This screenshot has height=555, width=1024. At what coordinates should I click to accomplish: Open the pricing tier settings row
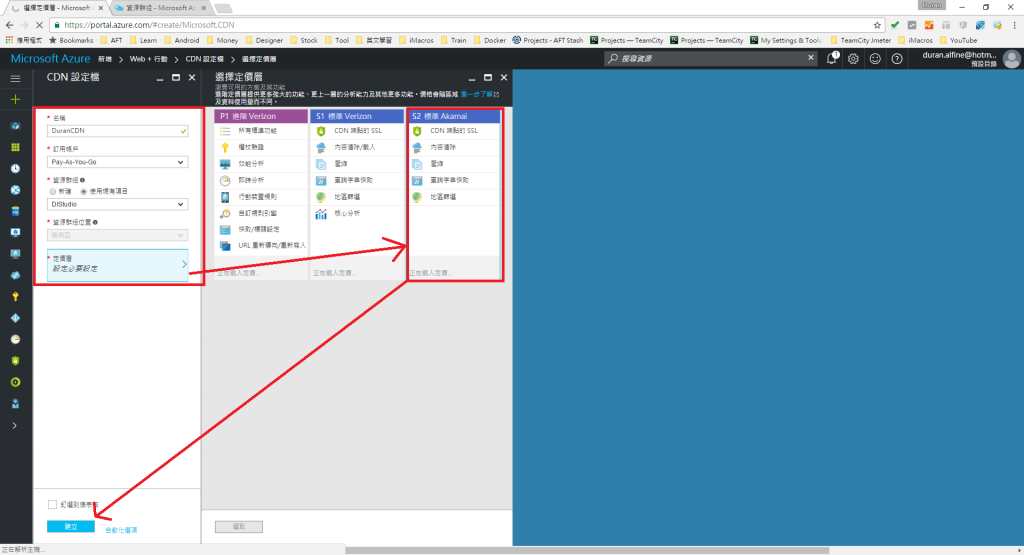coord(118,265)
